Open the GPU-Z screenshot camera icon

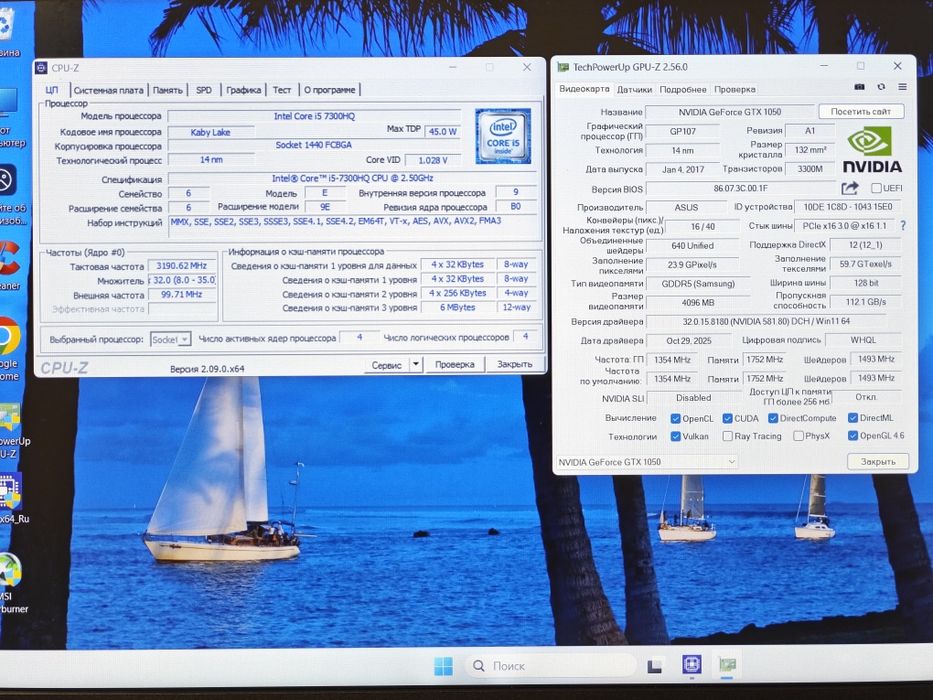click(x=859, y=87)
